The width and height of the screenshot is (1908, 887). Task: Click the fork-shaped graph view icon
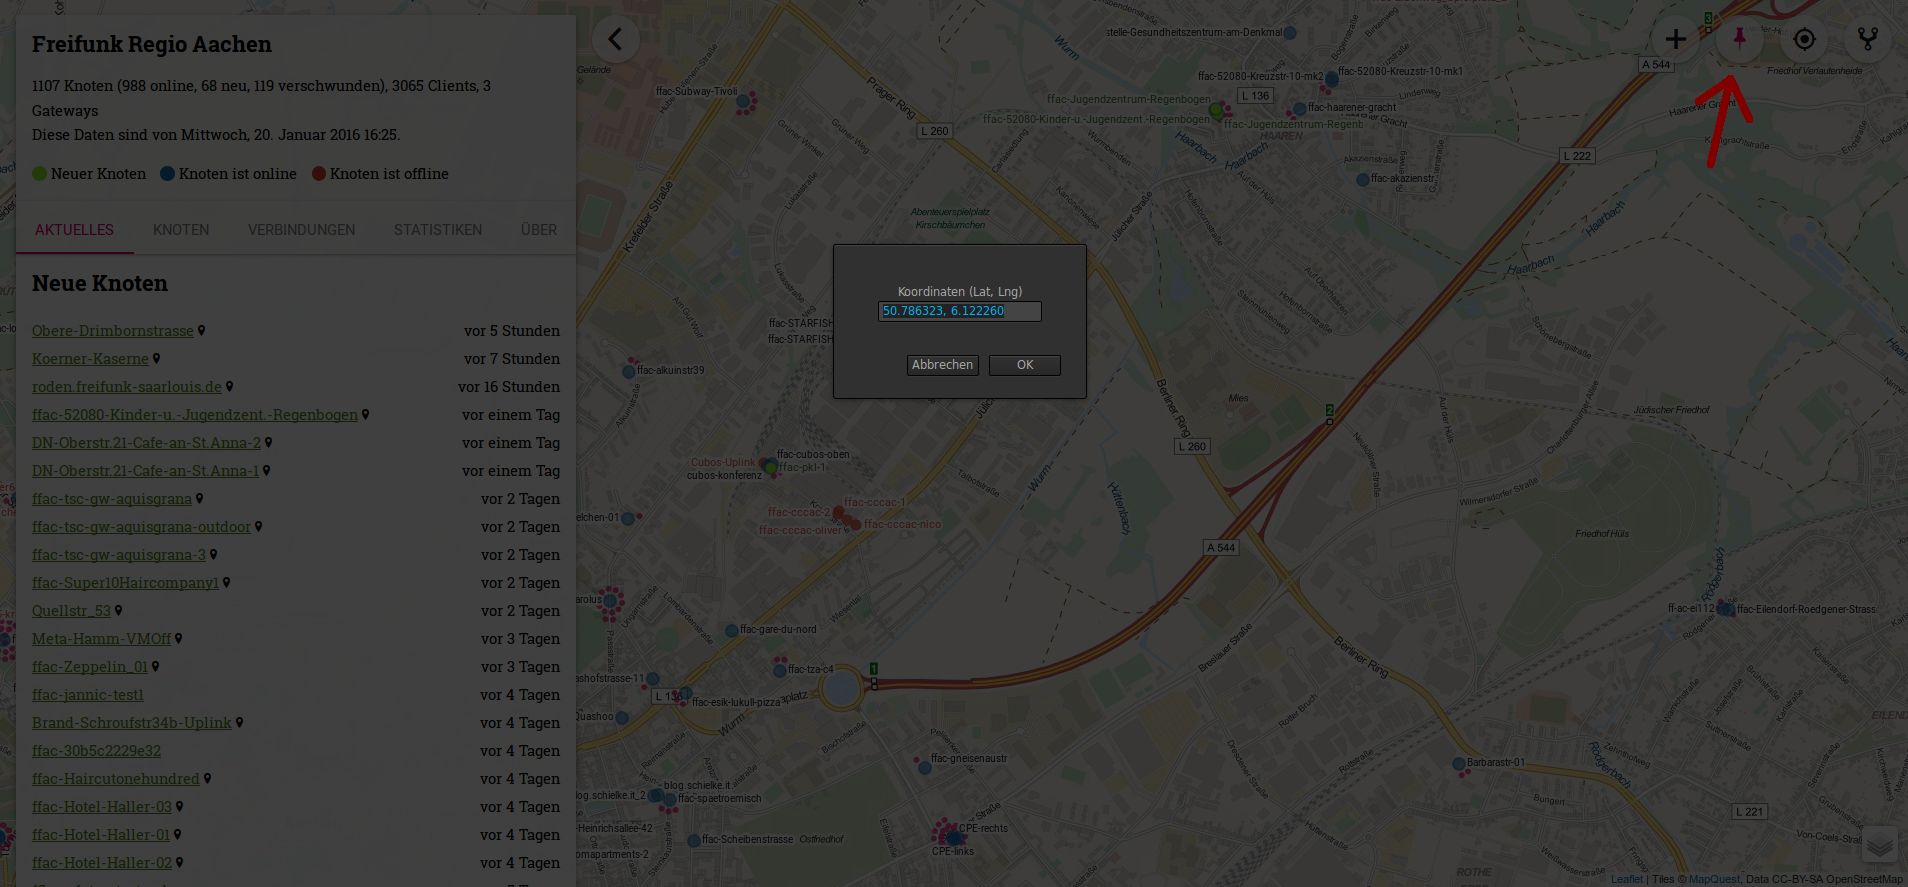(x=1867, y=40)
